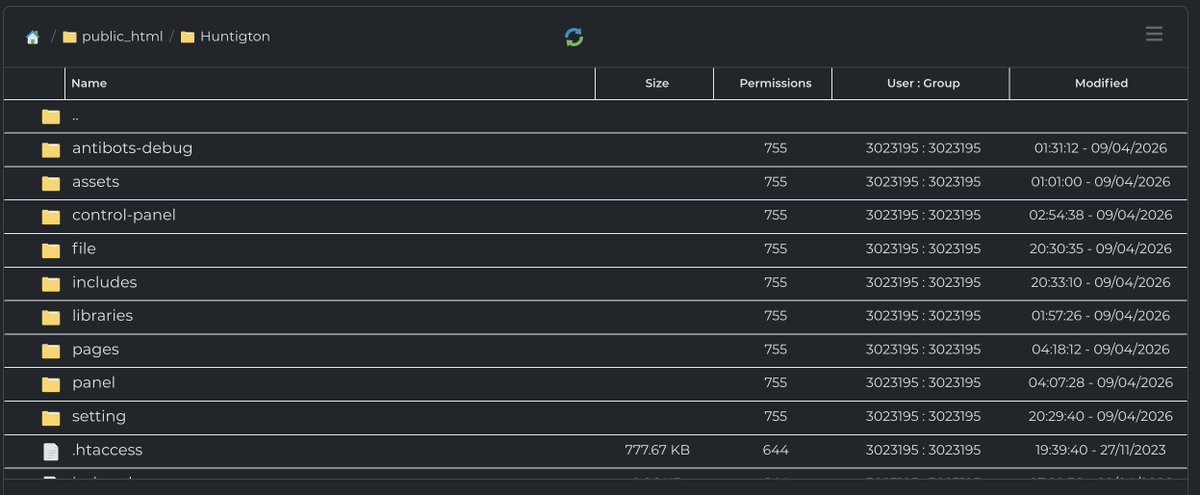The height and width of the screenshot is (495, 1200).
Task: Click modified time 01:57:26 - 09/04/2026
Action: [1101, 315]
